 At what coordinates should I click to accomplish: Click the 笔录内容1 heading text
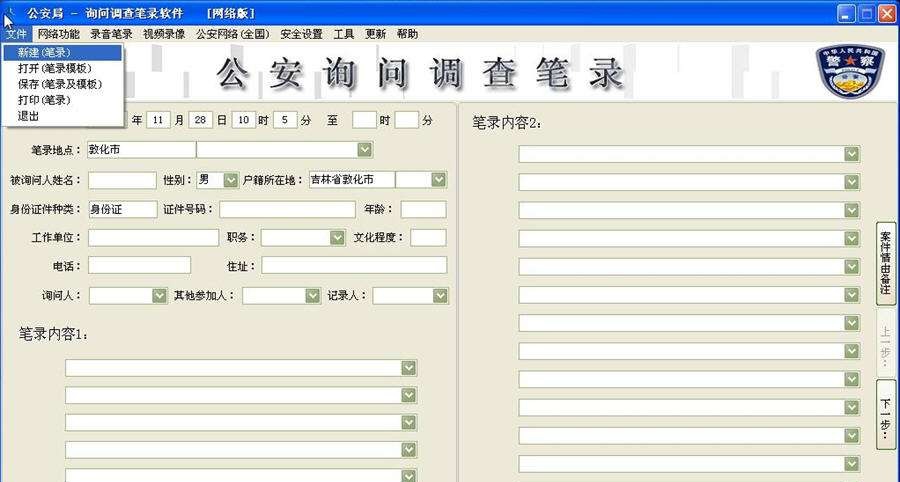53,334
